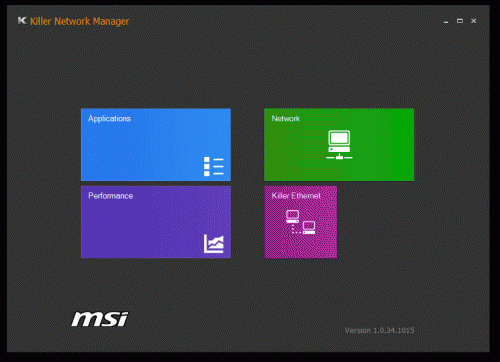This screenshot has width=500, height=362.
Task: Click the performance chart icon
Action: [214, 244]
